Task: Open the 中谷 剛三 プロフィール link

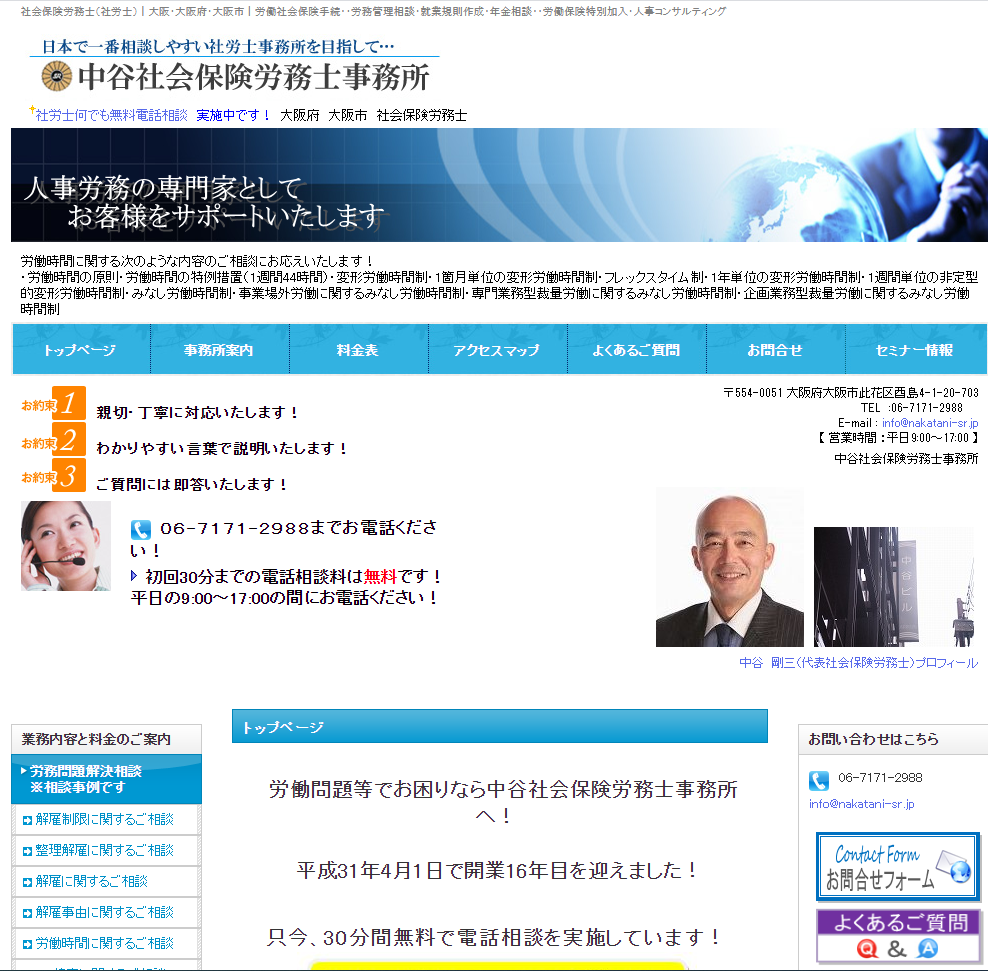Action: 858,663
